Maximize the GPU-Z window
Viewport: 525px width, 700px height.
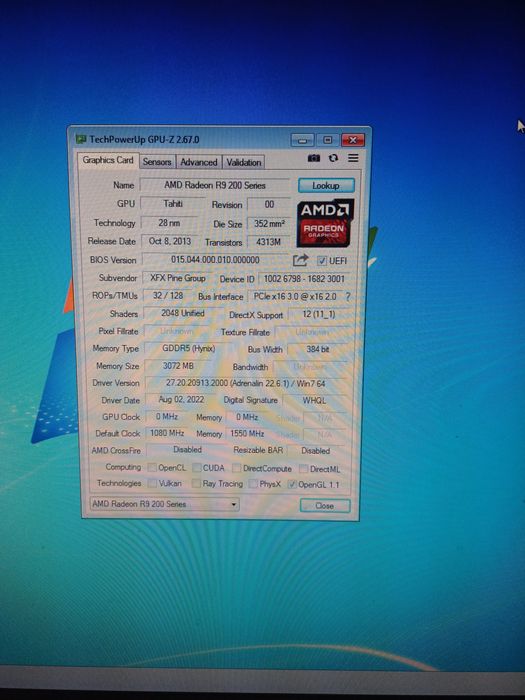coord(328,140)
